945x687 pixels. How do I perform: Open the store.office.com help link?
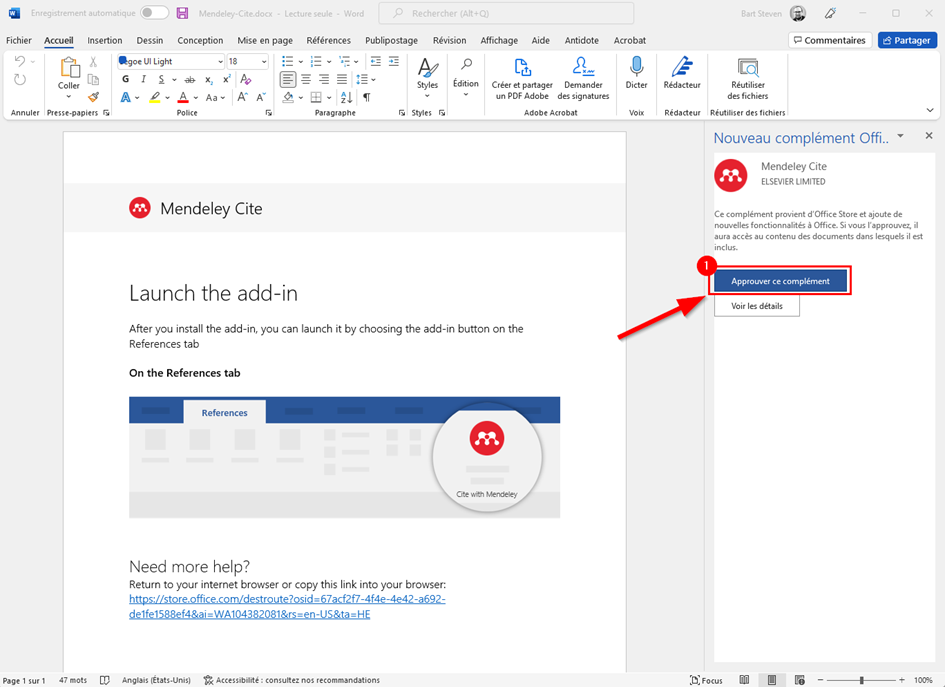[287, 606]
